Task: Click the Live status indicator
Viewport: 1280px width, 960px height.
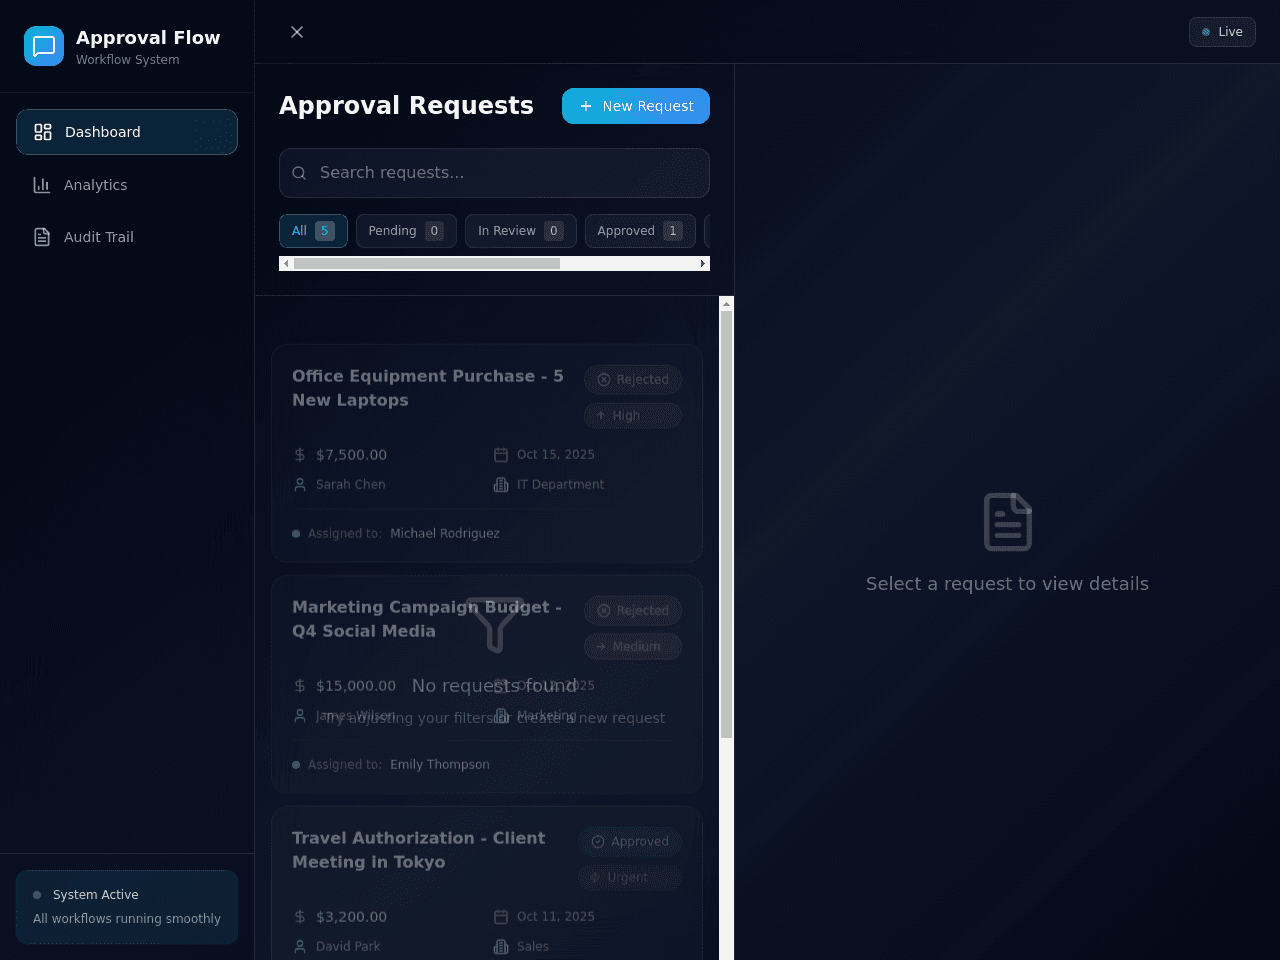Action: 1222,32
